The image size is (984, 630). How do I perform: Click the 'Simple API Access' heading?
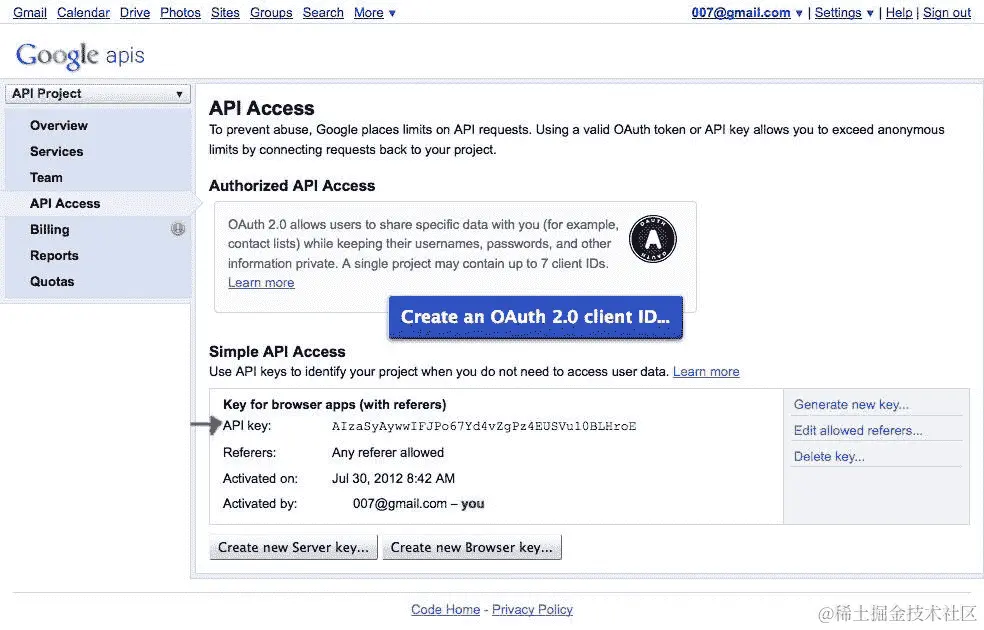[x=277, y=351]
